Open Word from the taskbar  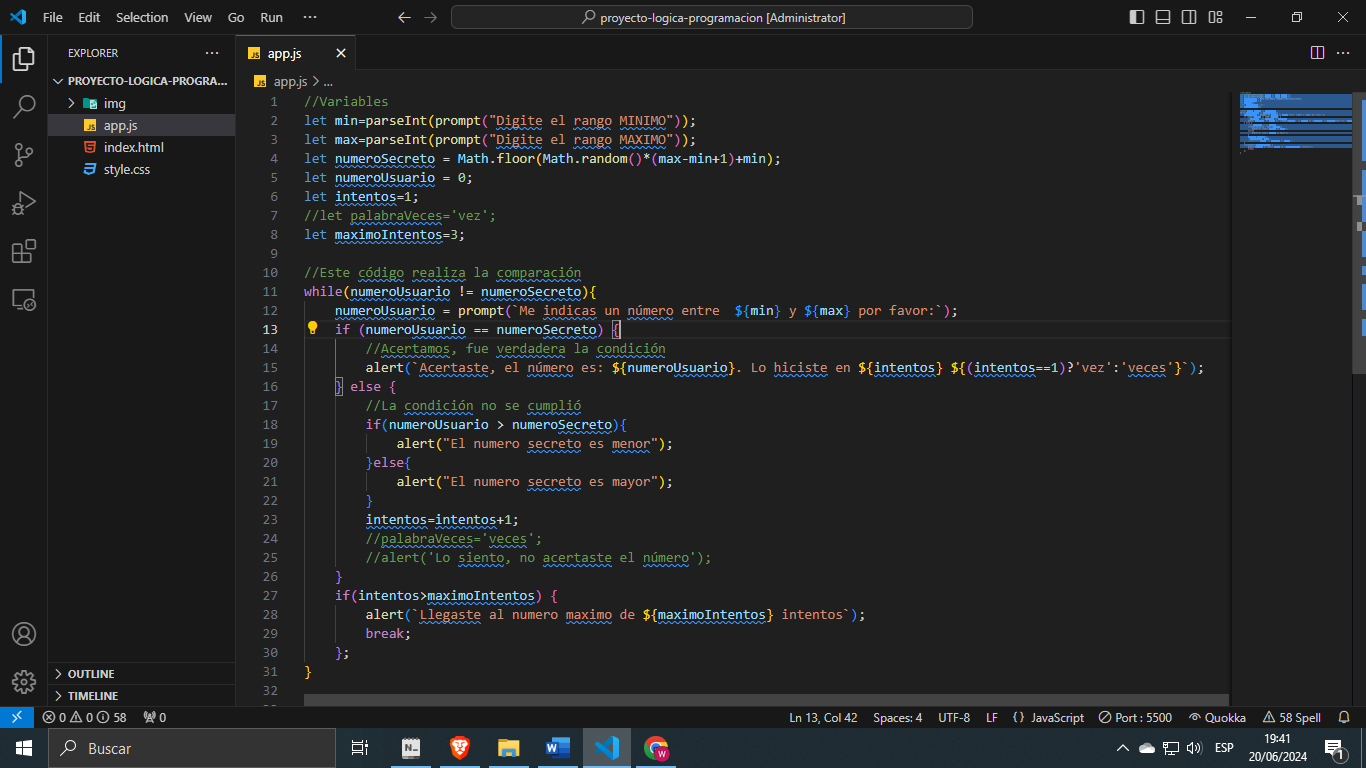pyautogui.click(x=557, y=748)
